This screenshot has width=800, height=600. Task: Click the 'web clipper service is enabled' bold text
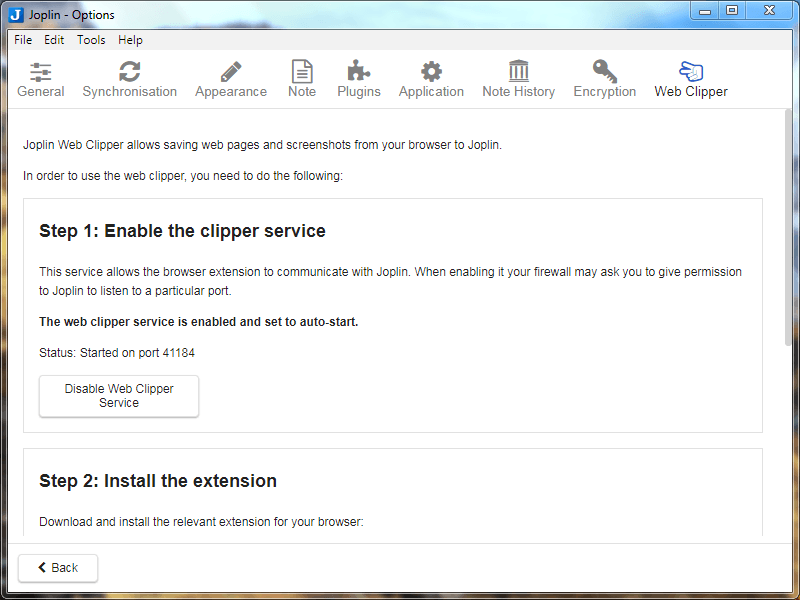(198, 322)
